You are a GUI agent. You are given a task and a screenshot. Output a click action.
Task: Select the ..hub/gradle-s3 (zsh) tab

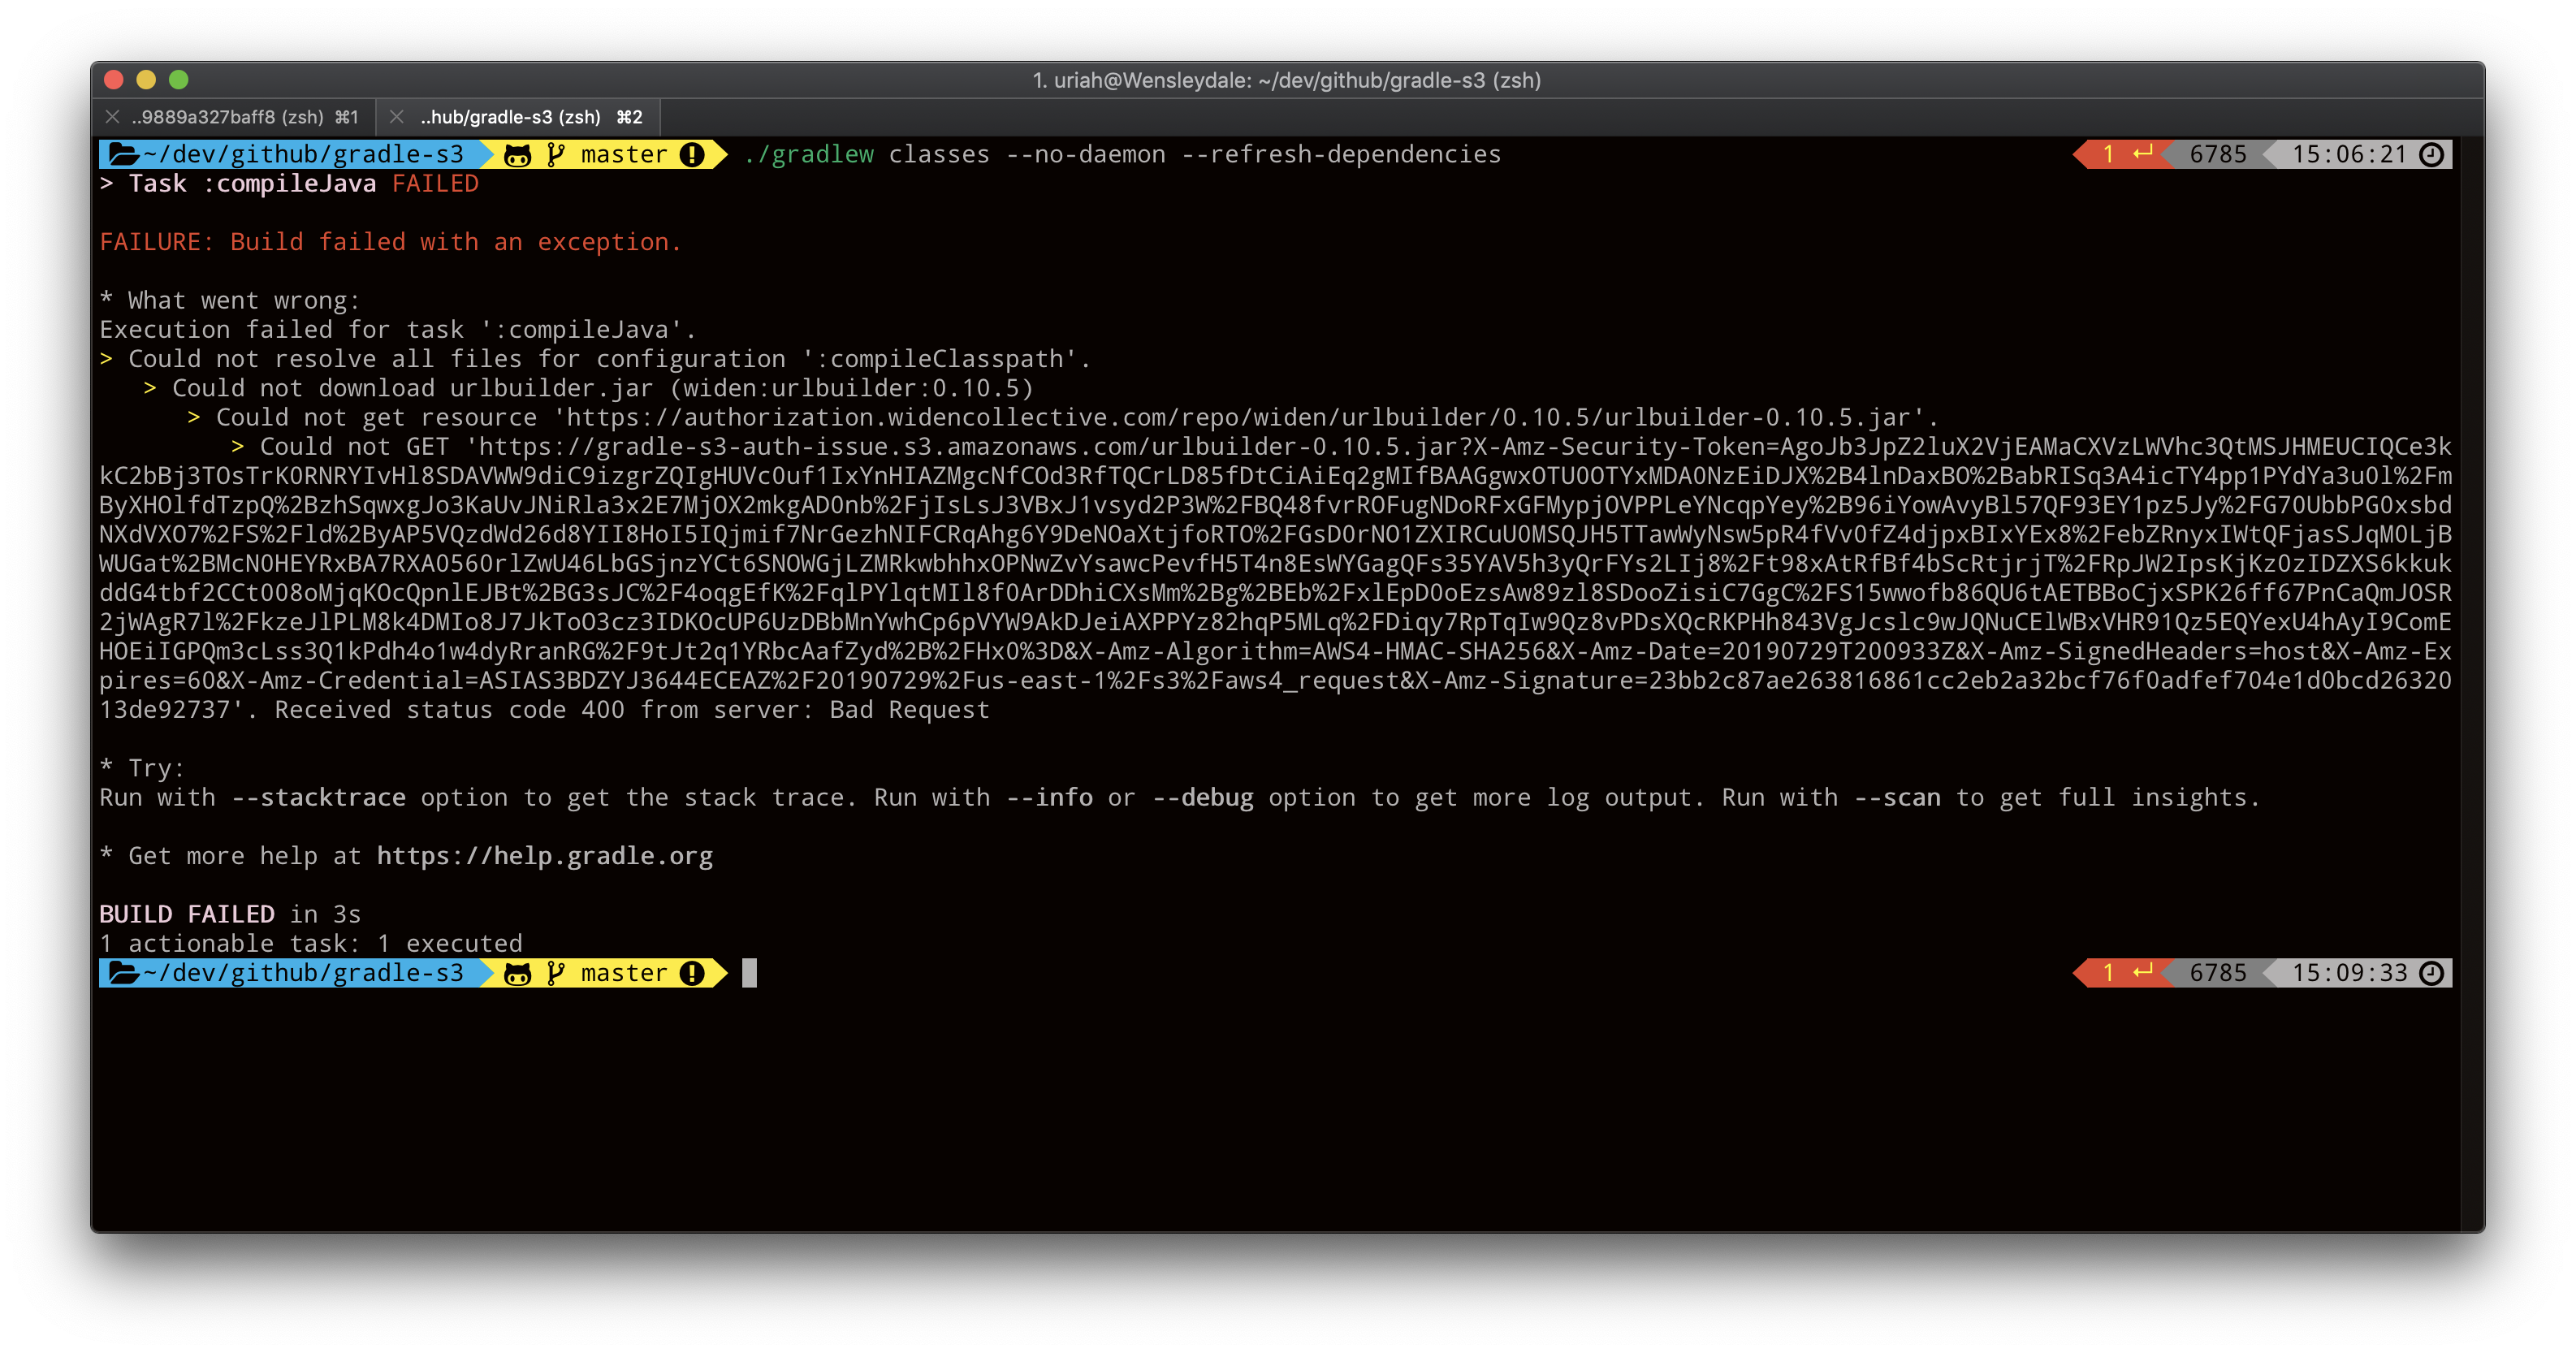510,117
